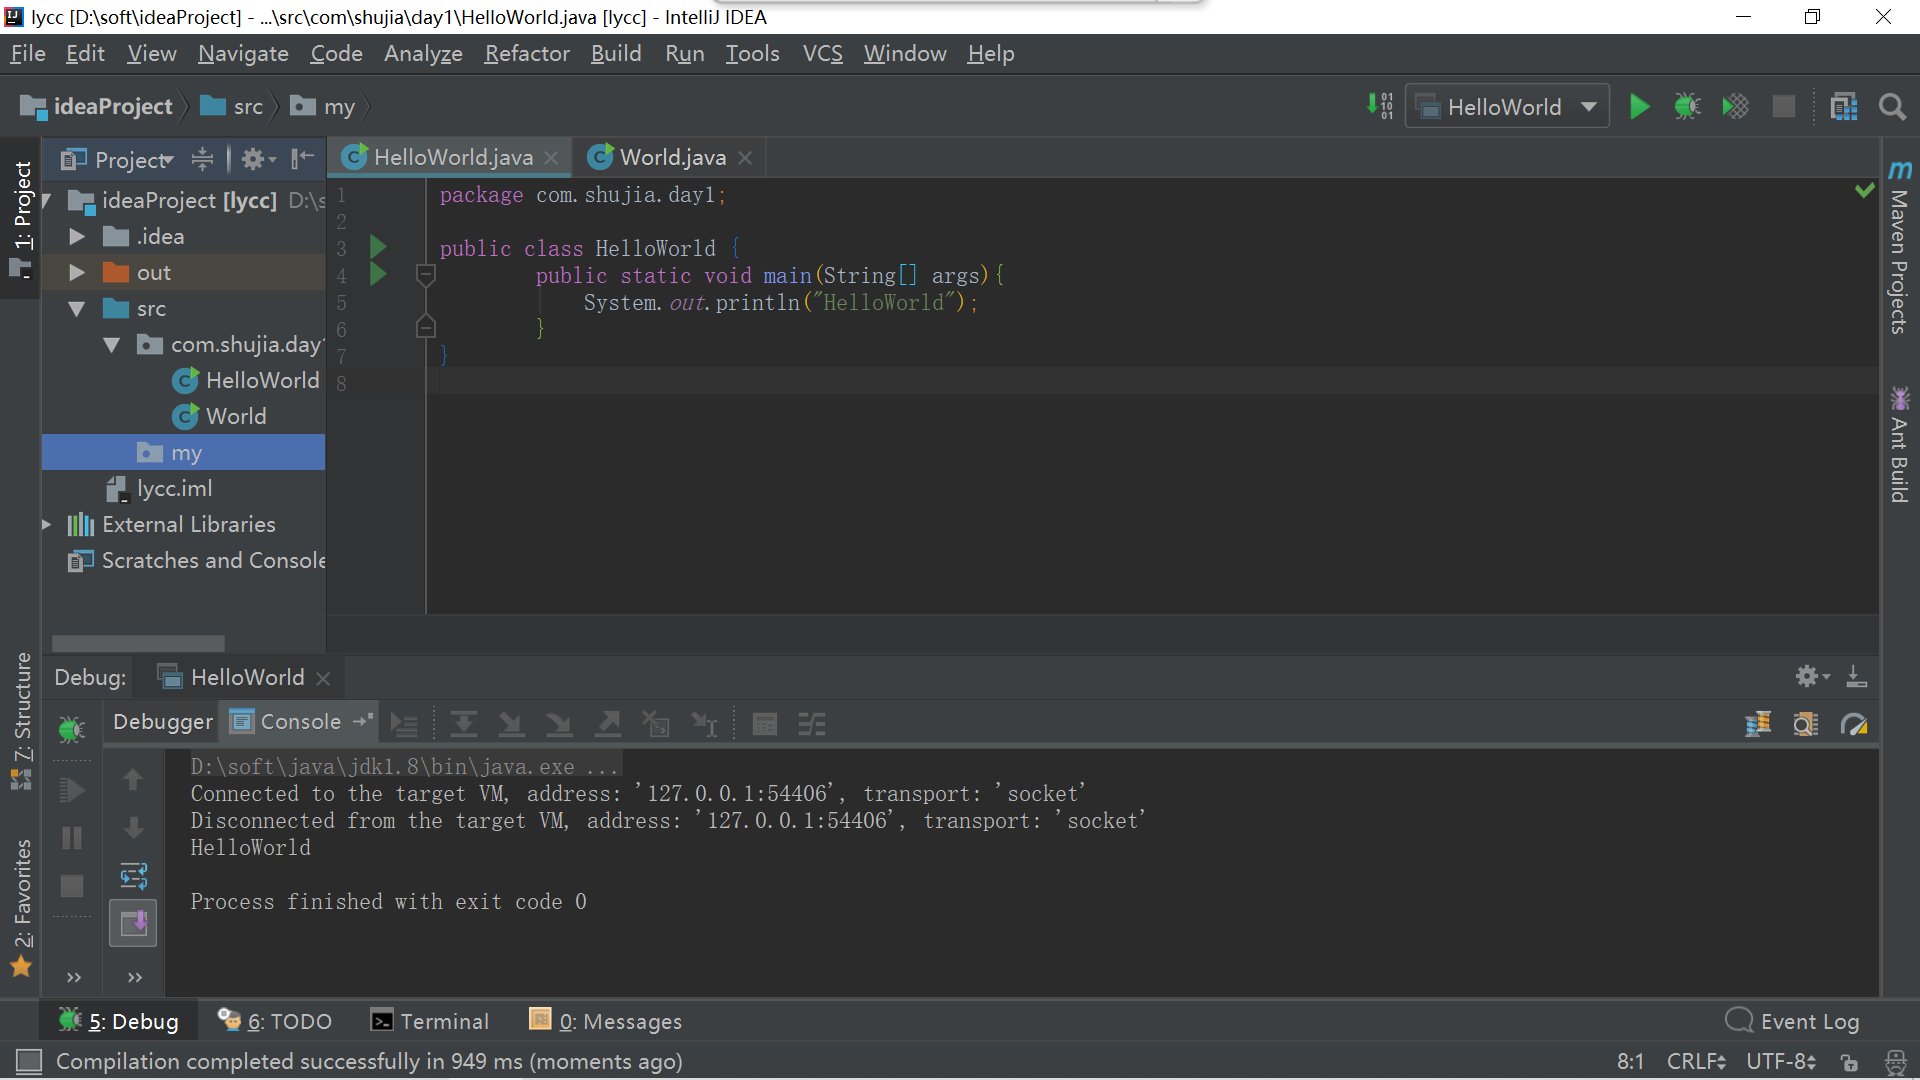
Task: Switch to the World.java editor tab
Action: 672,158
